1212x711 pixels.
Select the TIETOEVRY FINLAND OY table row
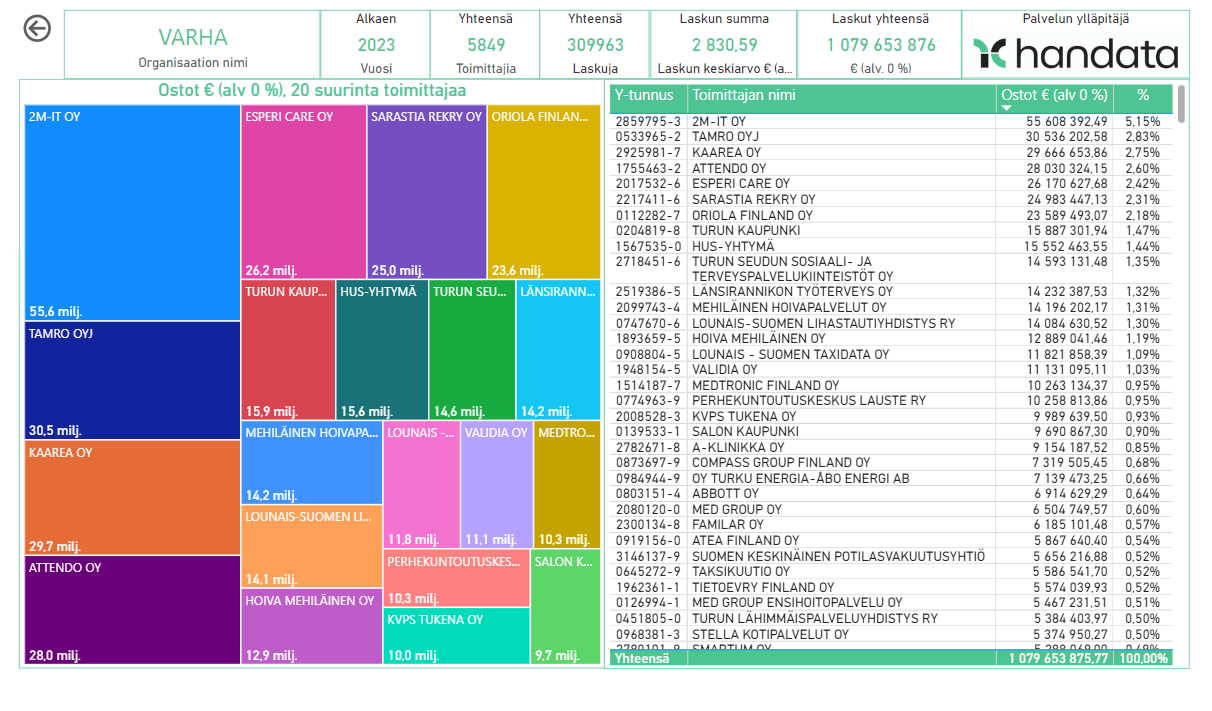tap(891, 587)
